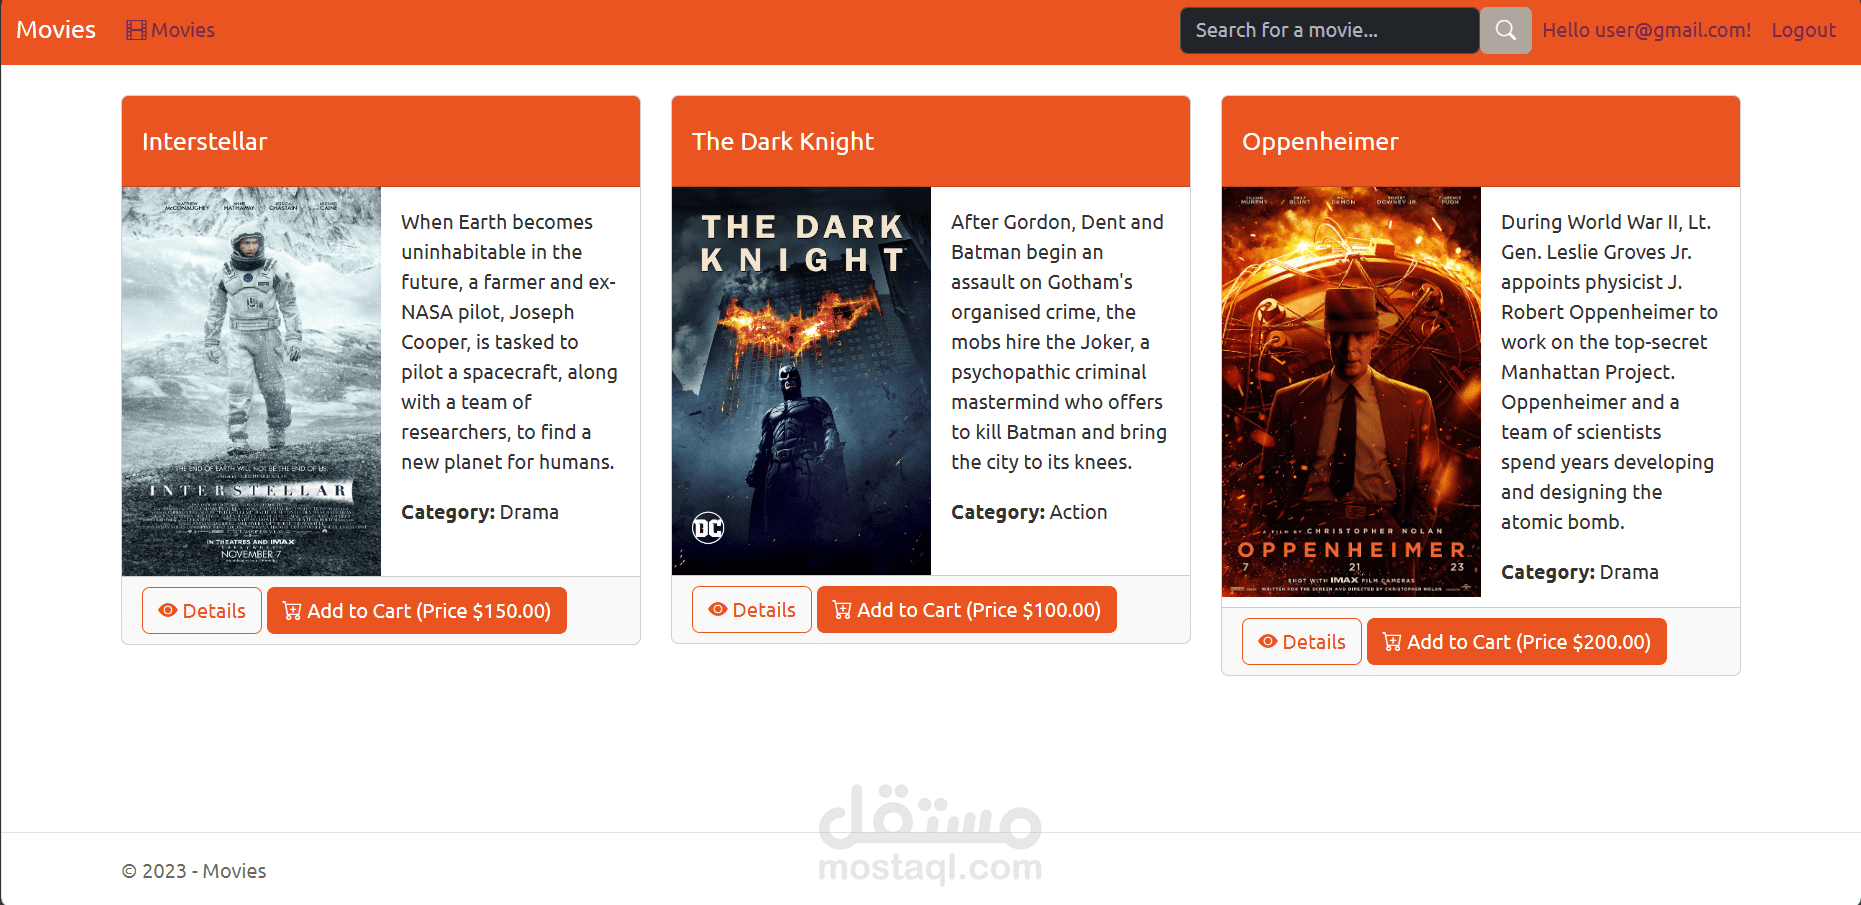The image size is (1861, 905).
Task: Click the magnifier search button
Action: pos(1505,30)
